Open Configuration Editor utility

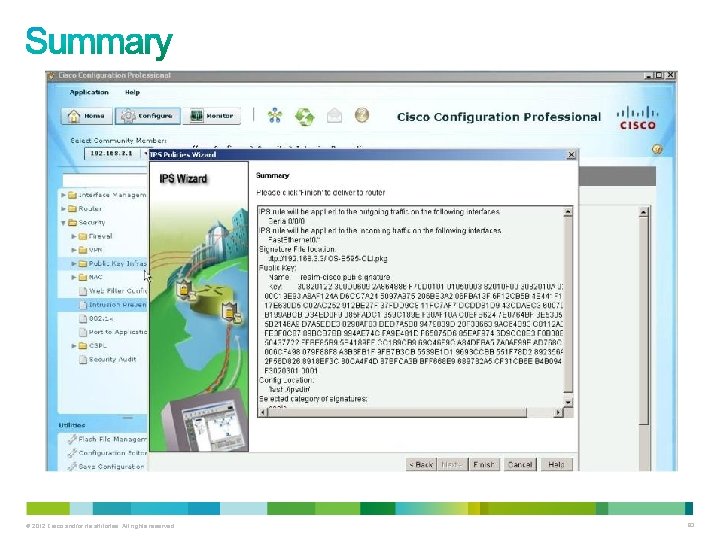coord(112,453)
